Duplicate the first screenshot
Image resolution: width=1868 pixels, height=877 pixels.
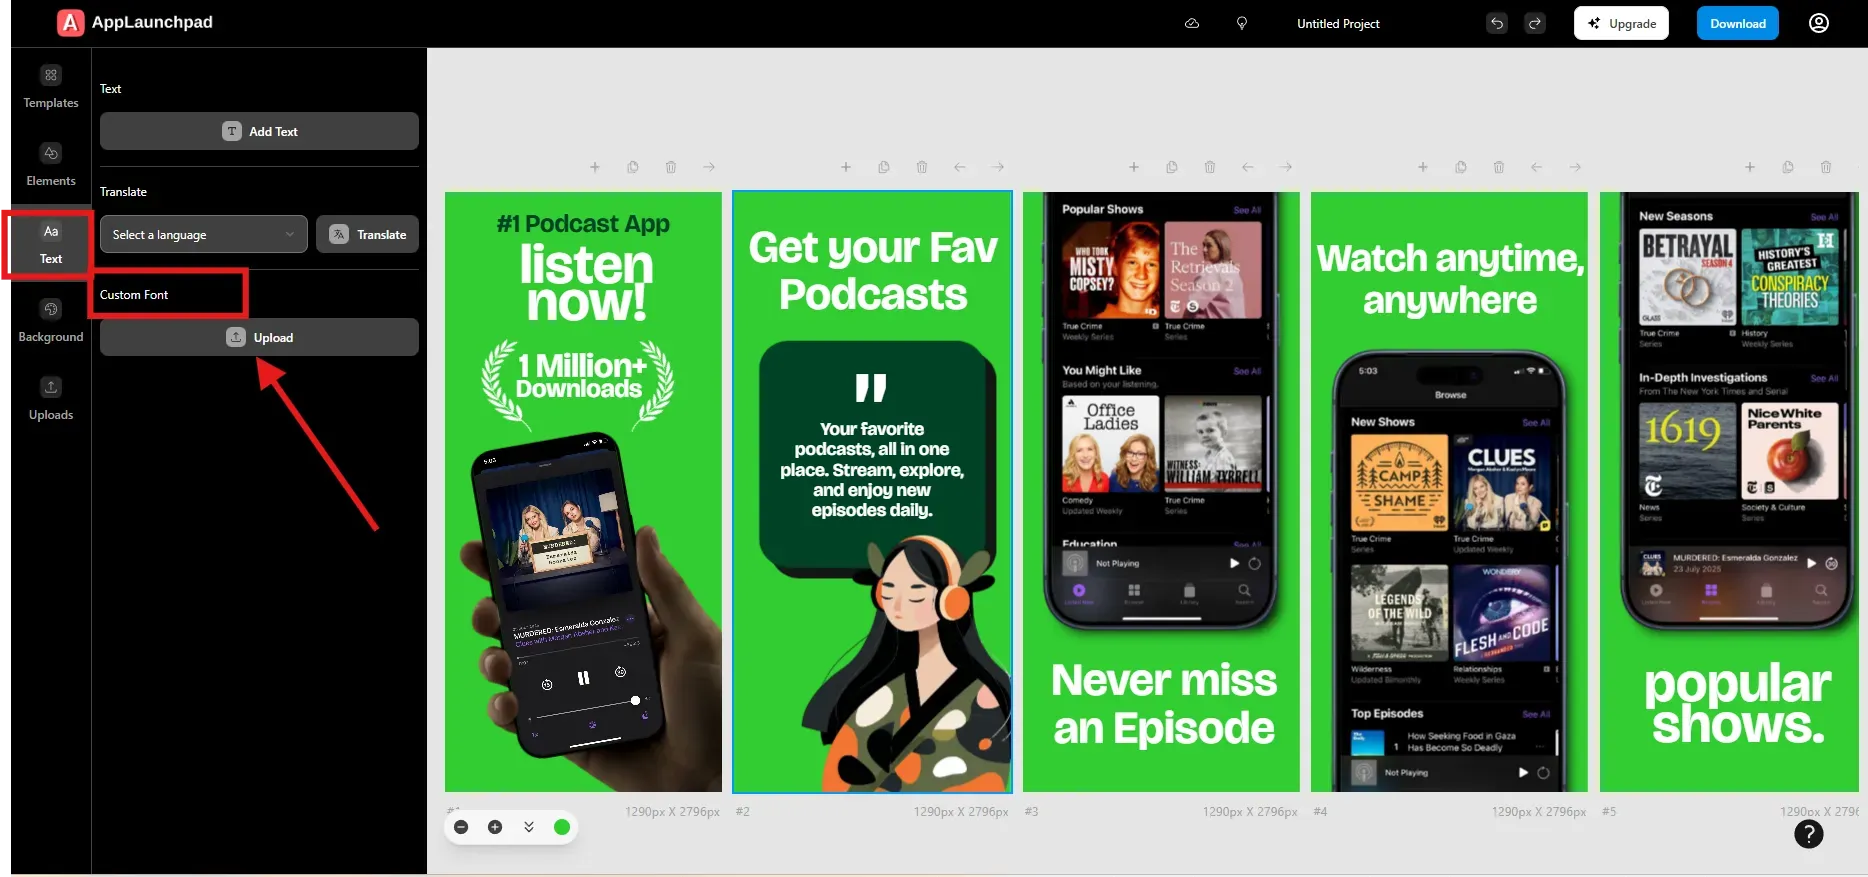coord(633,167)
